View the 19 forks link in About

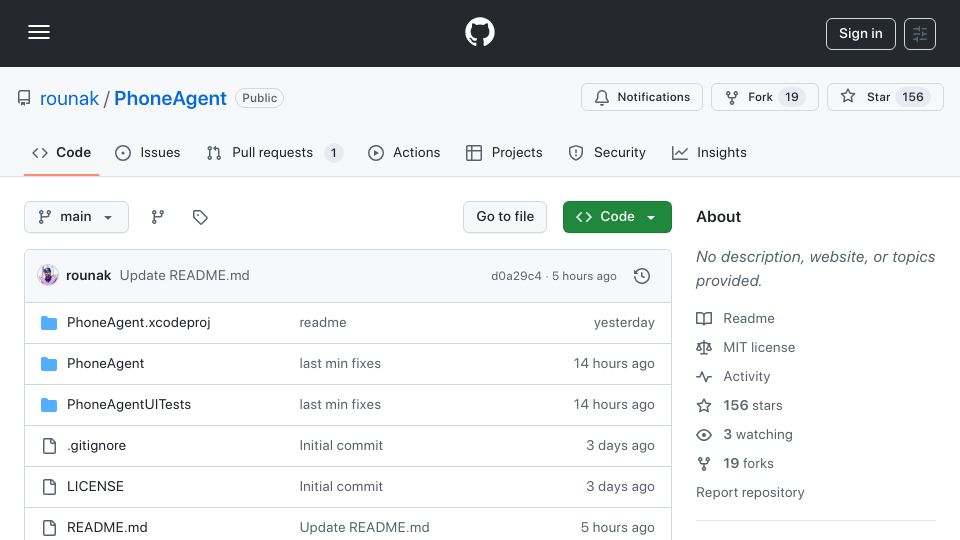[x=748, y=463]
